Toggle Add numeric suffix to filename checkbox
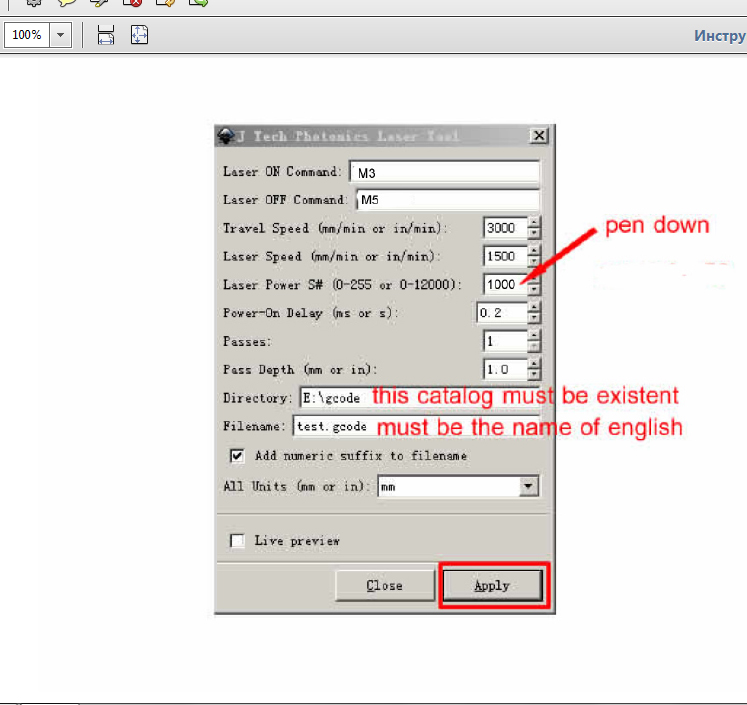 tap(237, 456)
